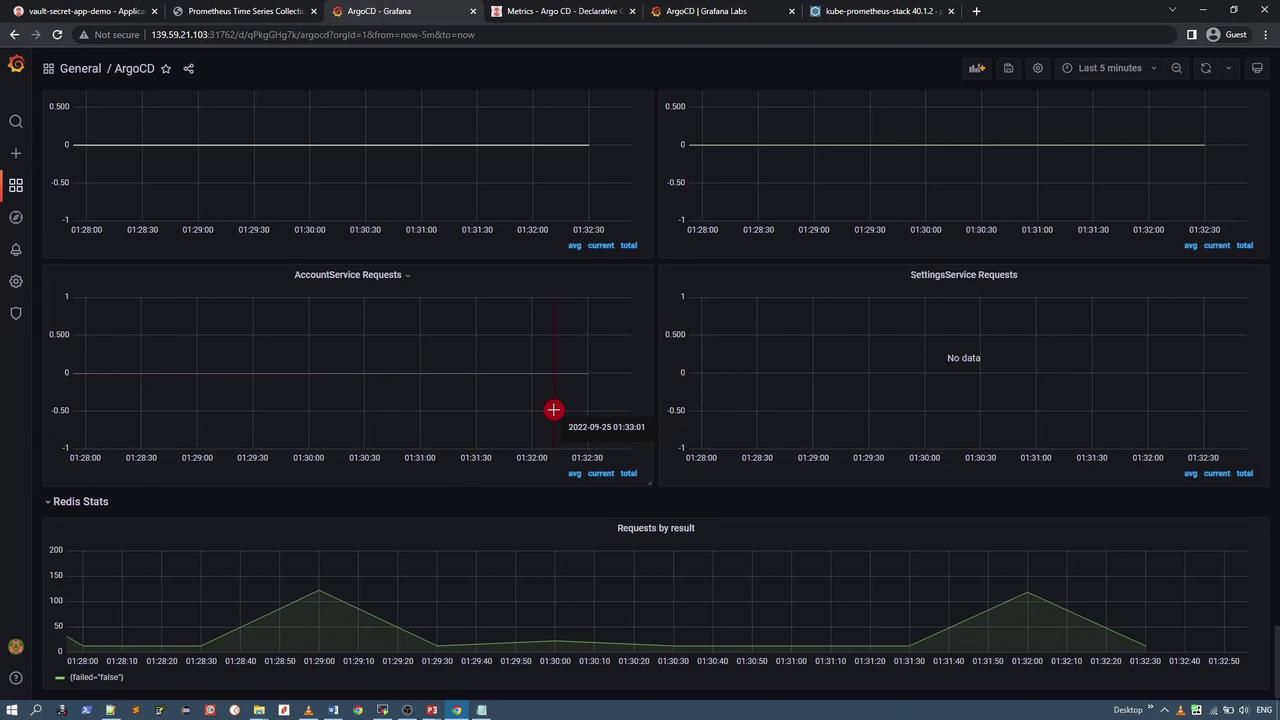The width and height of the screenshot is (1280, 720).
Task: Save the dashboard
Action: click(1008, 68)
